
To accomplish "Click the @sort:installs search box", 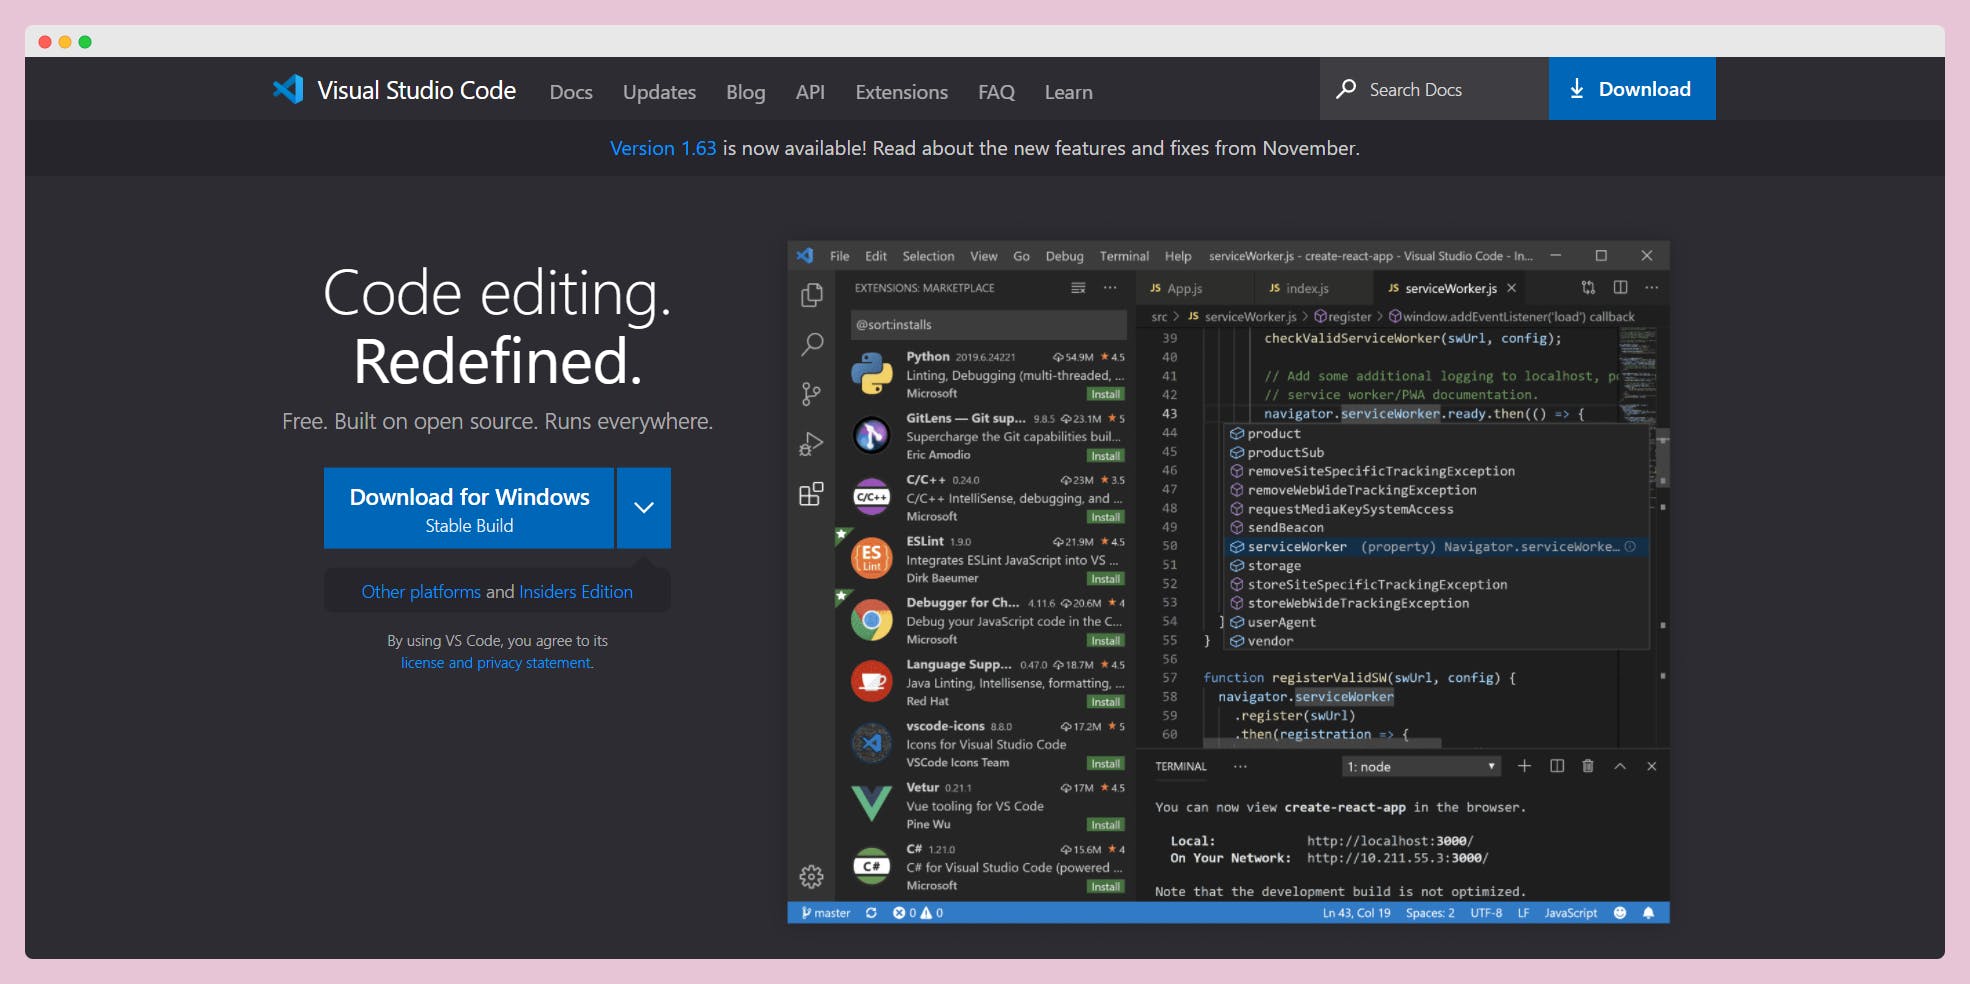I will [x=987, y=325].
